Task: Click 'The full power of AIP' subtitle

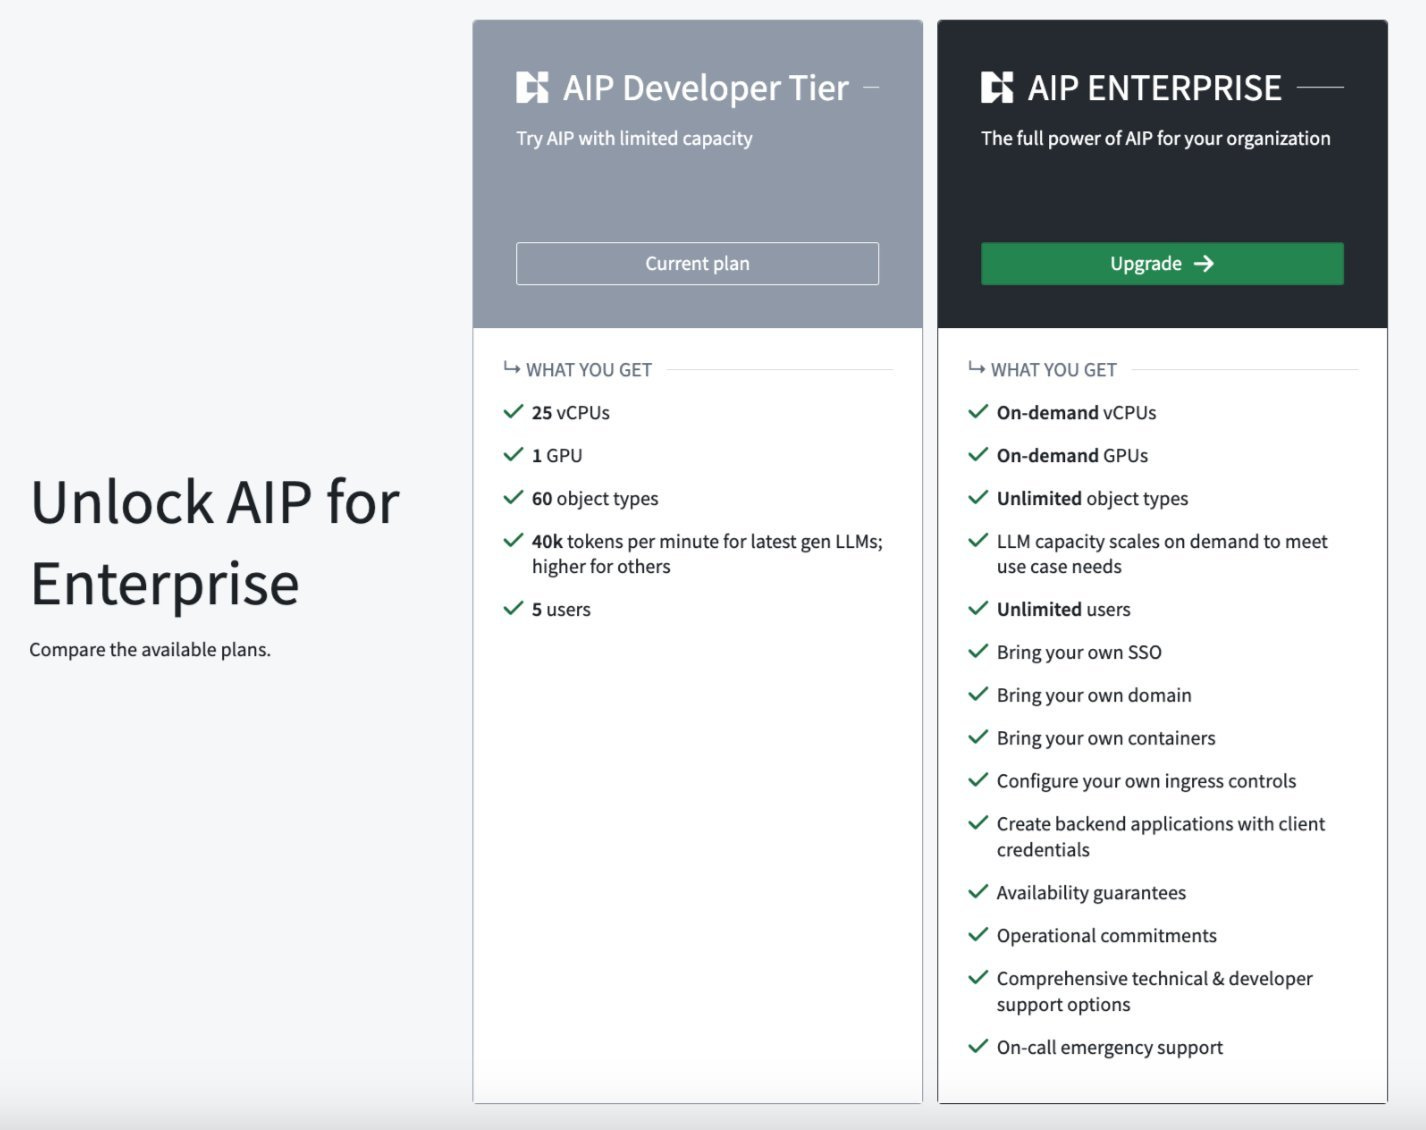Action: [1156, 139]
